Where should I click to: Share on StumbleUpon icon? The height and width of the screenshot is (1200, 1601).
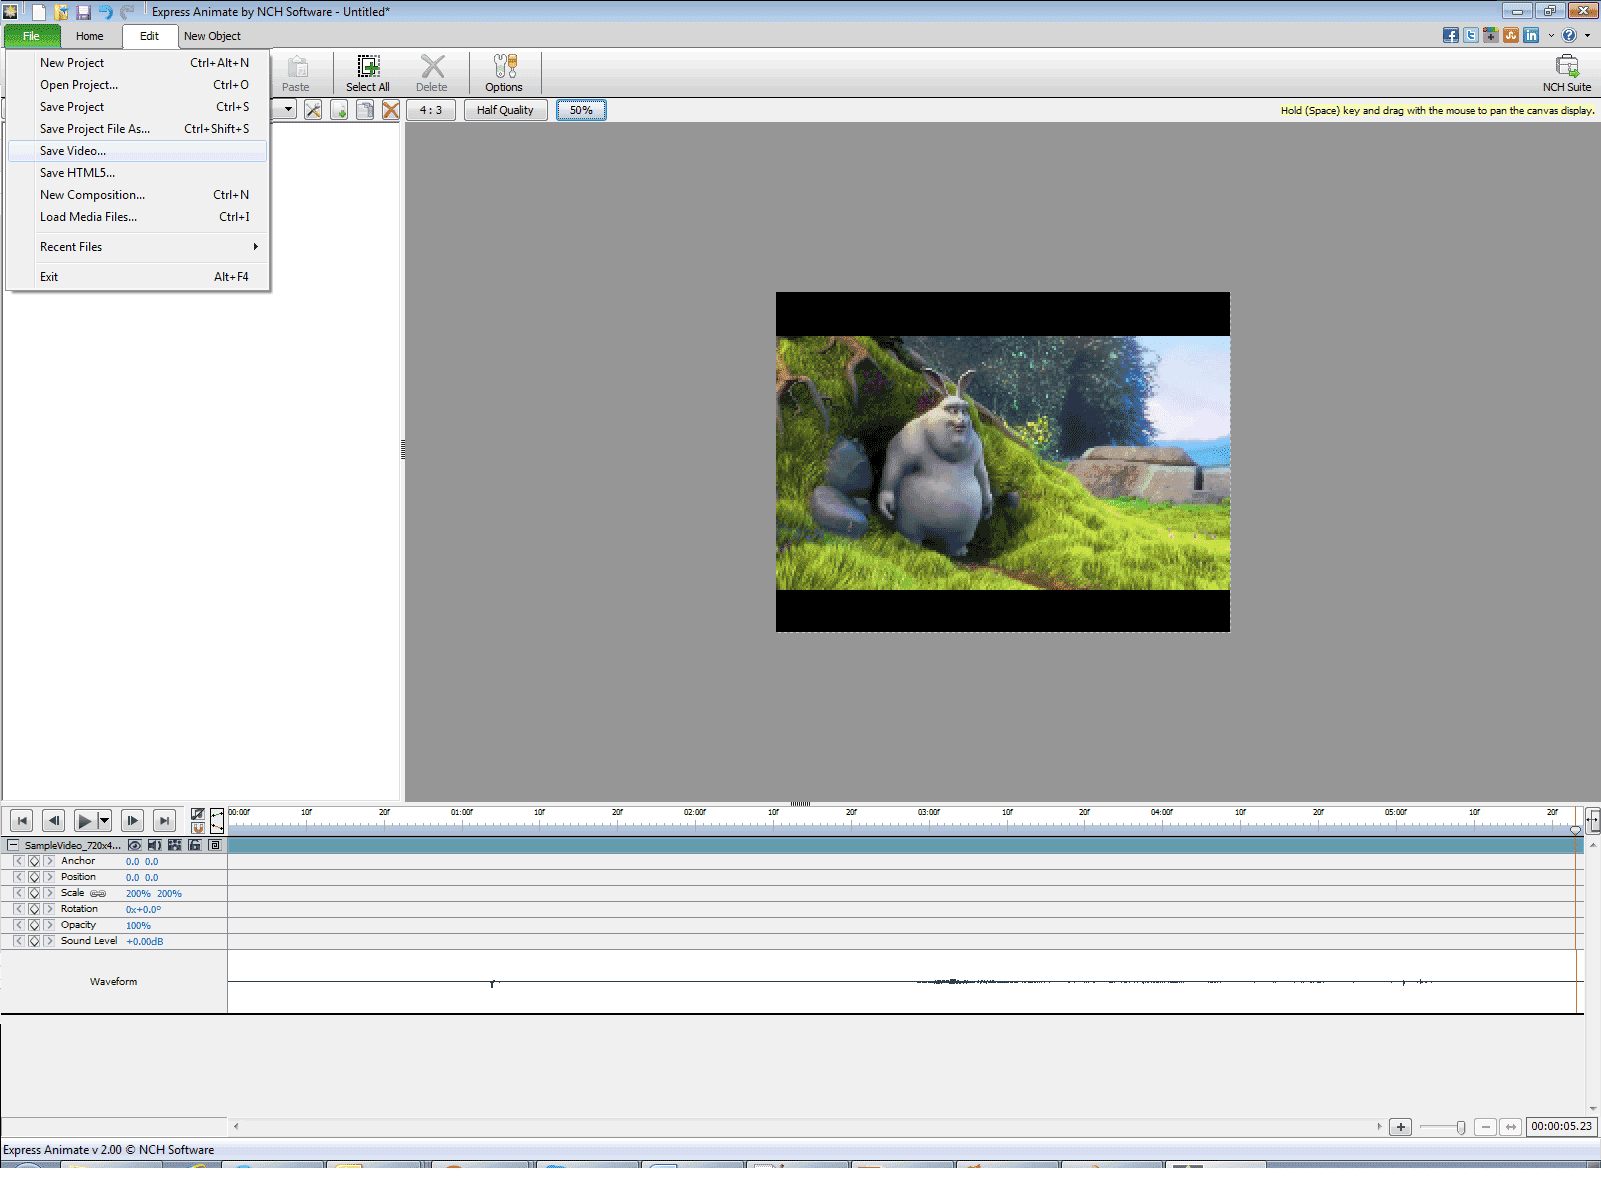pos(1510,35)
